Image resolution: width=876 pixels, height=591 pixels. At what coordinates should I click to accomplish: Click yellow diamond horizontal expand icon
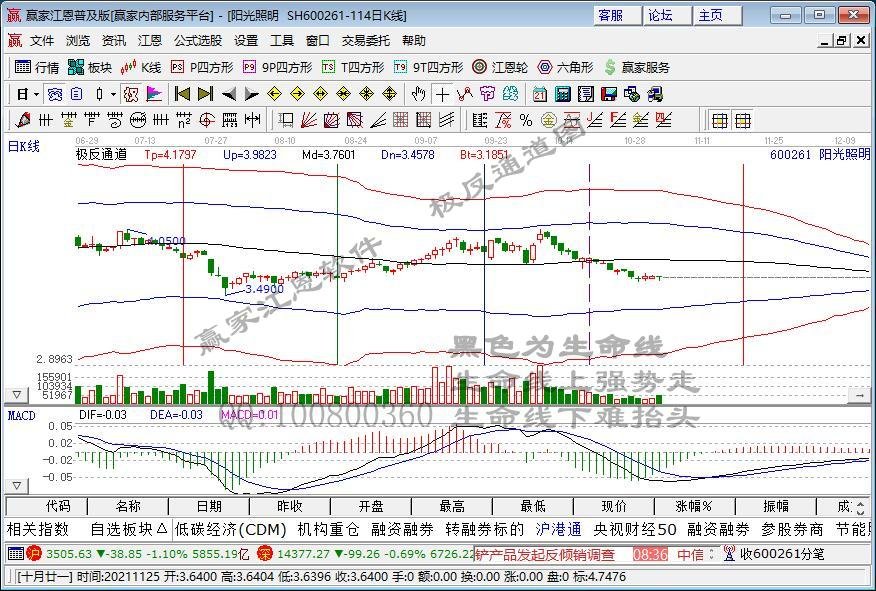(320, 94)
